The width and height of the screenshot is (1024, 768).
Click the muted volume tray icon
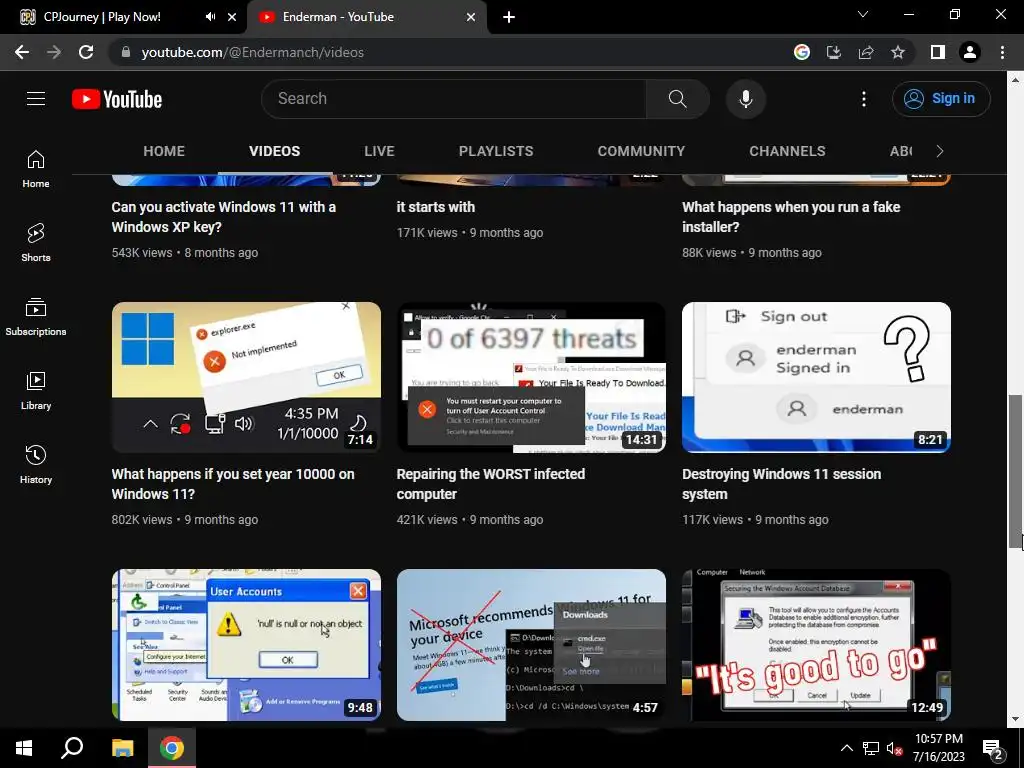(893, 748)
